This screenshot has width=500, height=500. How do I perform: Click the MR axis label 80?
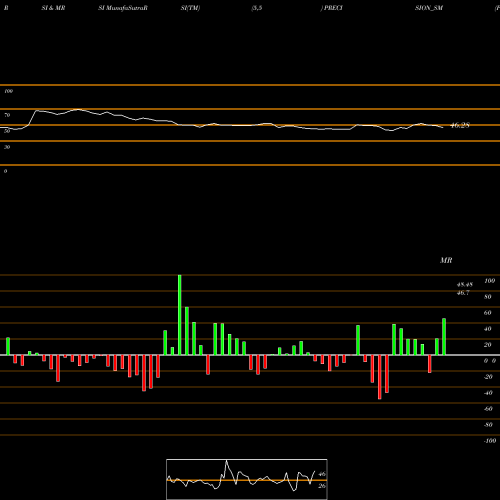pyautogui.click(x=488, y=297)
